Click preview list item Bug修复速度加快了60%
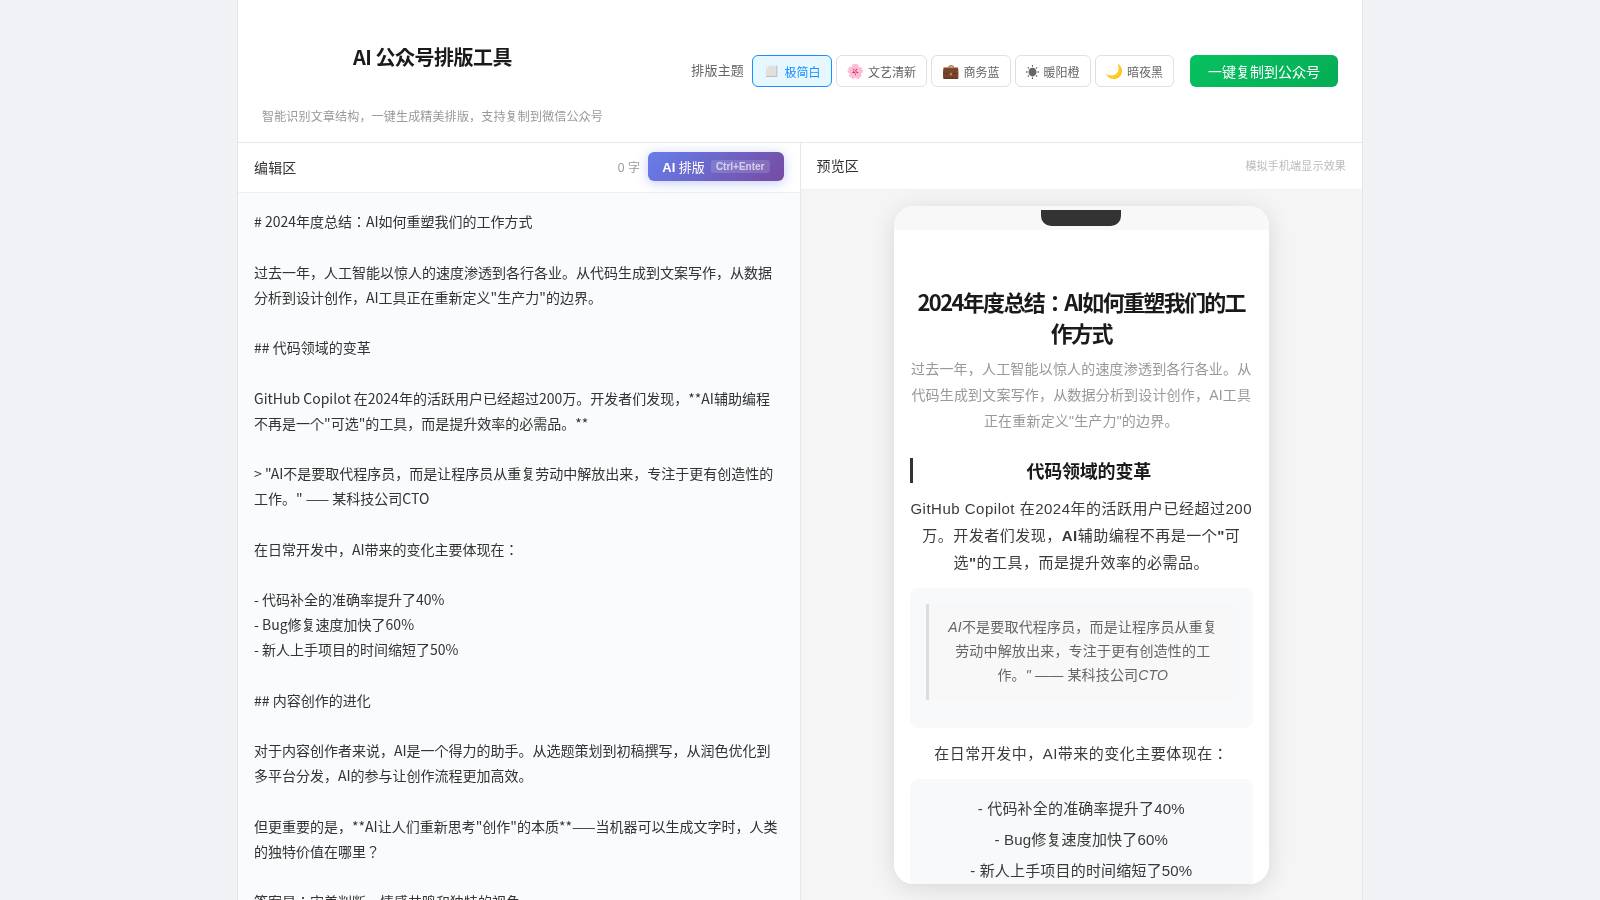1600x900 pixels. click(1081, 840)
